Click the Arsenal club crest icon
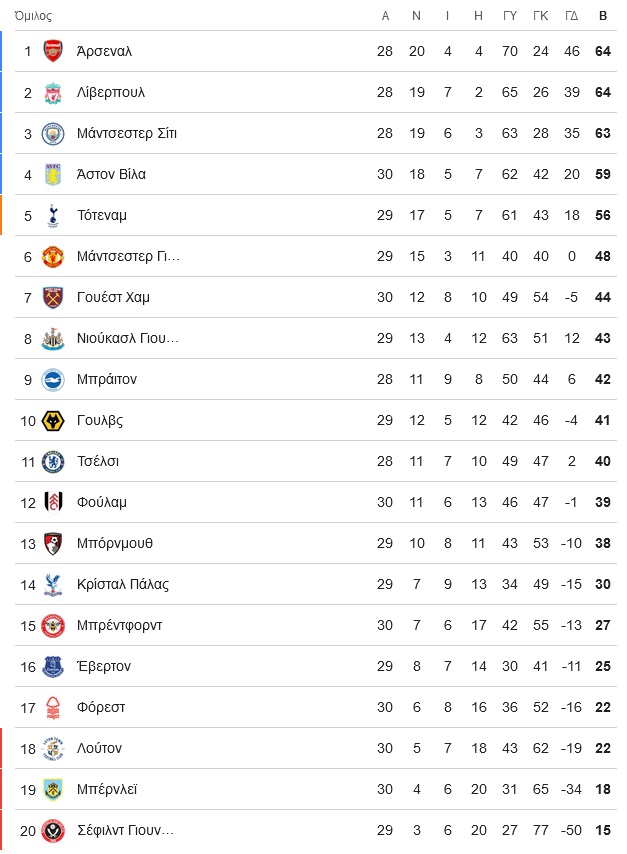This screenshot has height=854, width=627. (x=53, y=51)
